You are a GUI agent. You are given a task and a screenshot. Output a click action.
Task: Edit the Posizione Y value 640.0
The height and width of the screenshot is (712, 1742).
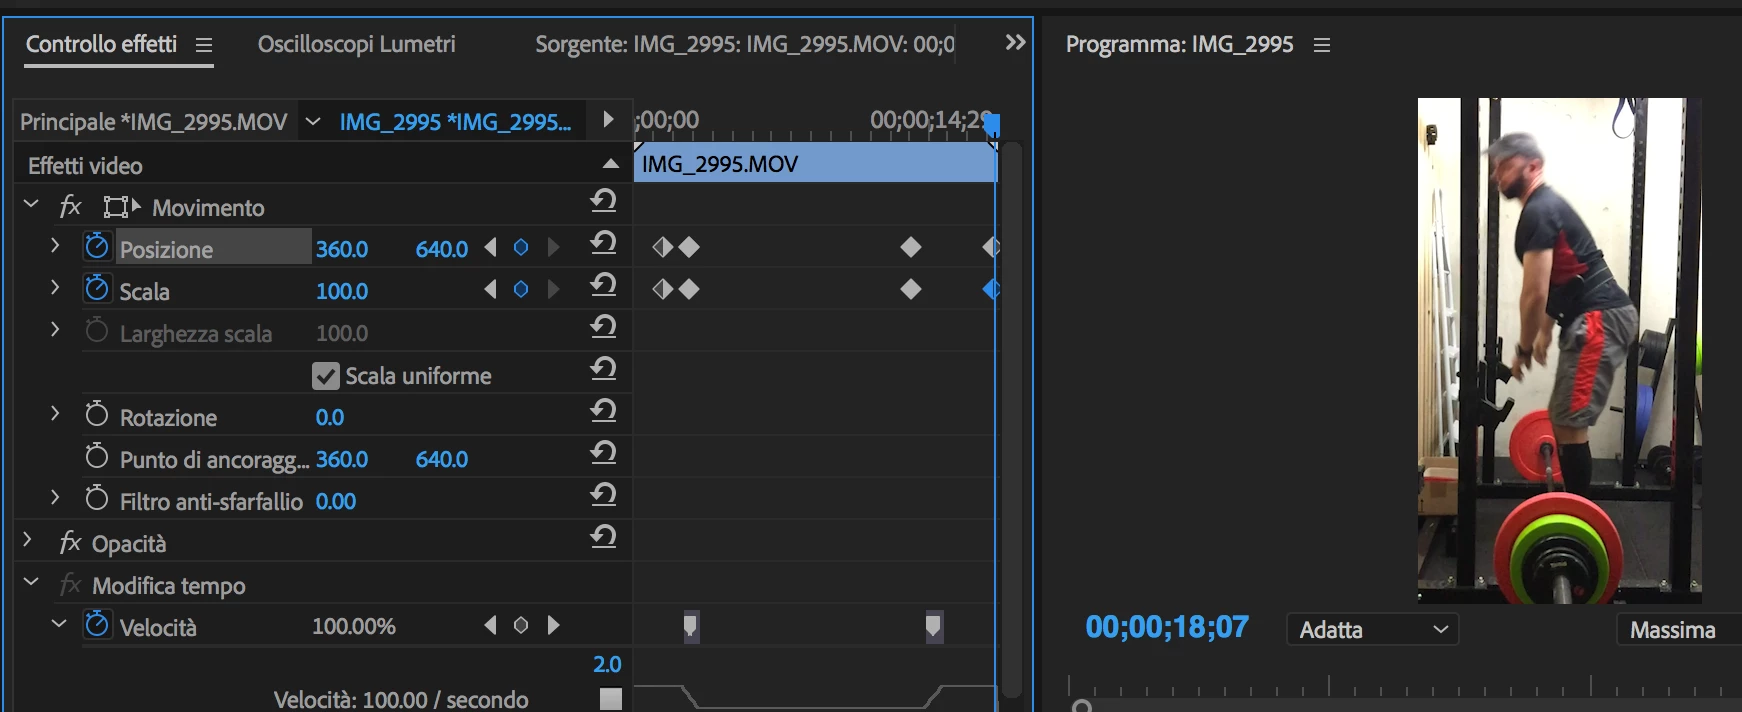coord(442,249)
